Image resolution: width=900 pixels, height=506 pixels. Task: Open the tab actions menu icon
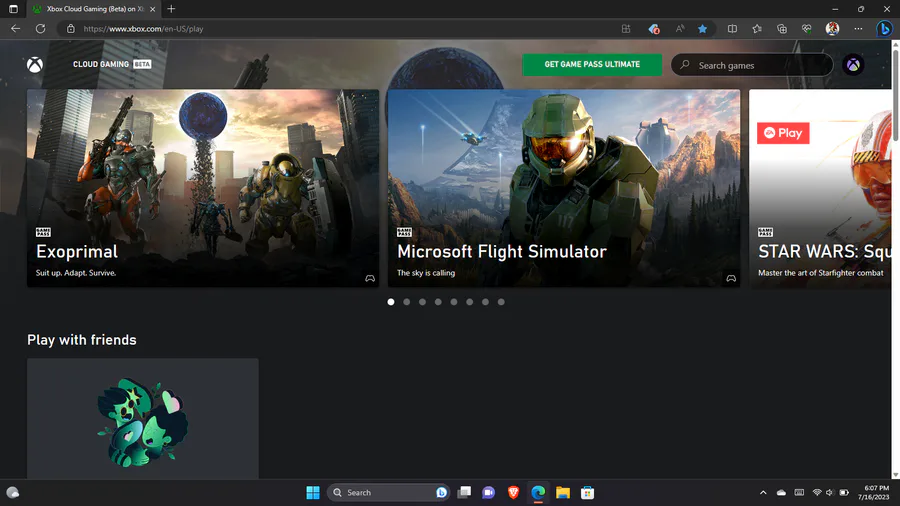point(13,9)
